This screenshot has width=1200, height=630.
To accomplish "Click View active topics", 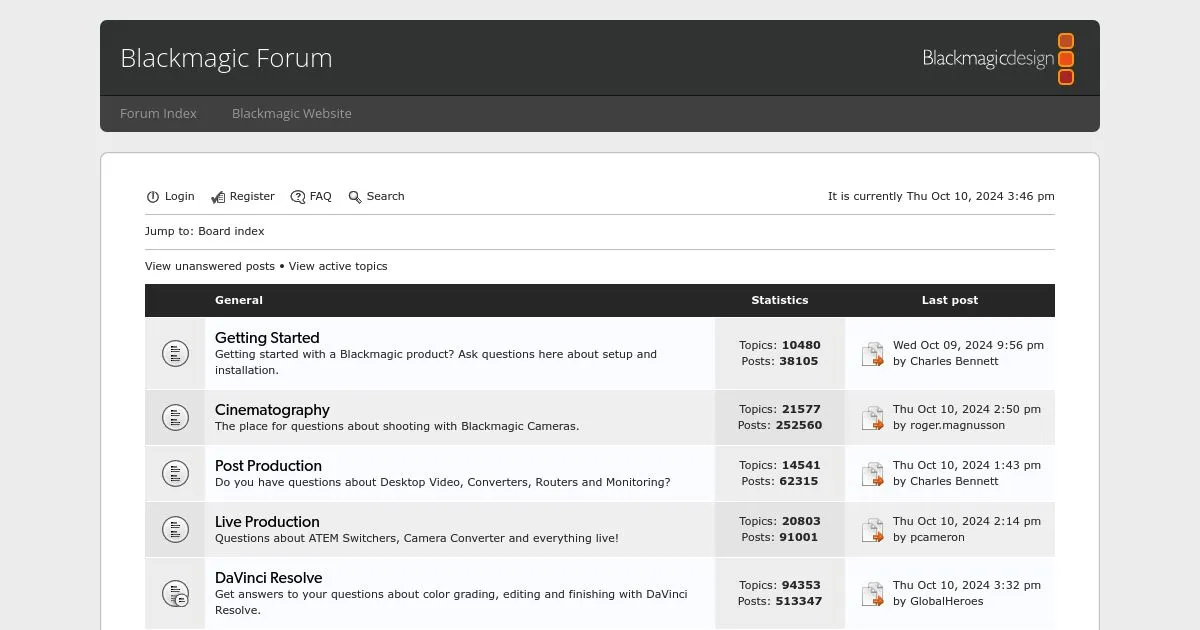I will tap(338, 266).
